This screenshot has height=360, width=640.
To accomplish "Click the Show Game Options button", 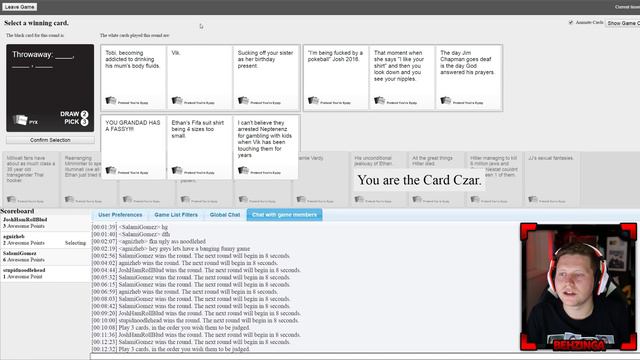I will click(622, 23).
